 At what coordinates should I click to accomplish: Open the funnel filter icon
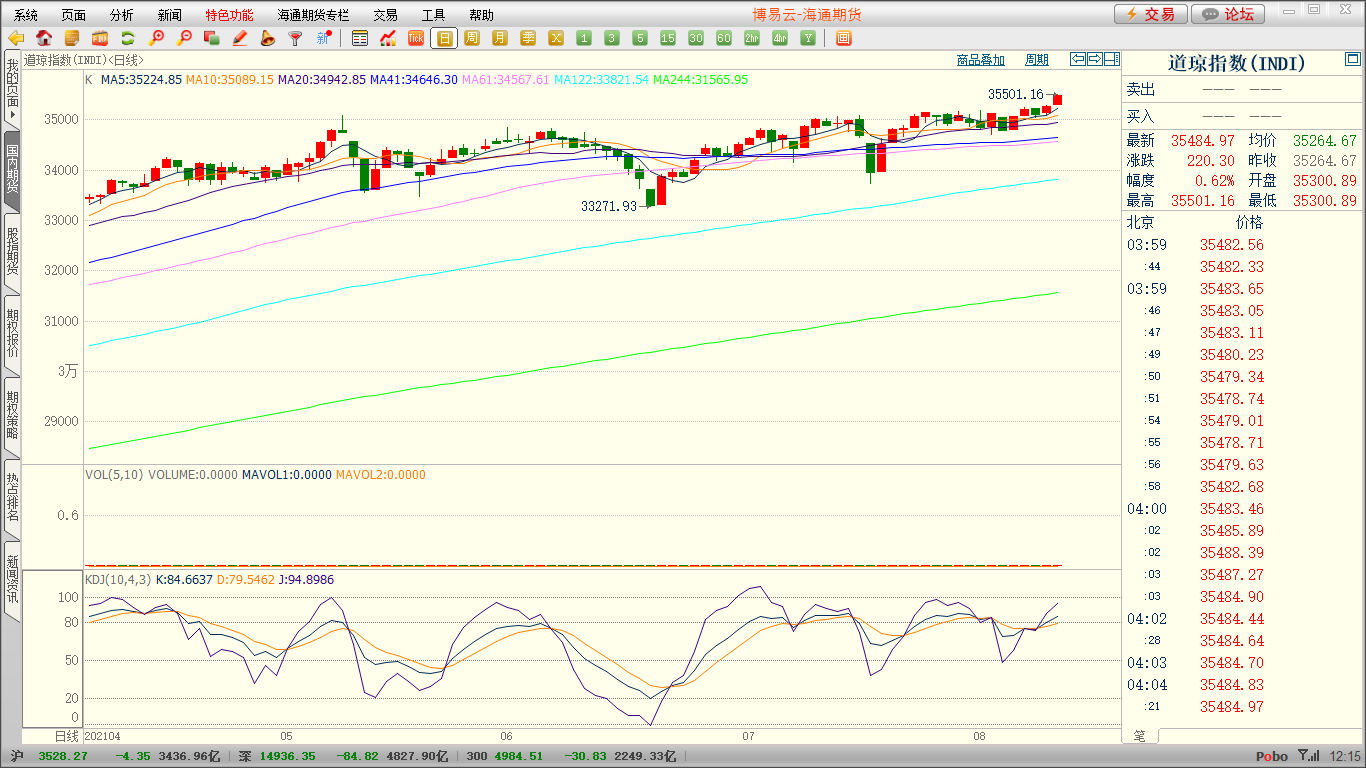click(295, 38)
